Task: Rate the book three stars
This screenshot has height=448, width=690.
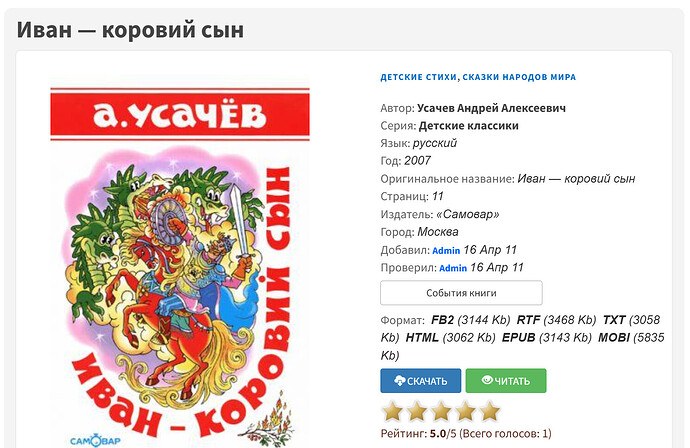Action: coord(441,411)
